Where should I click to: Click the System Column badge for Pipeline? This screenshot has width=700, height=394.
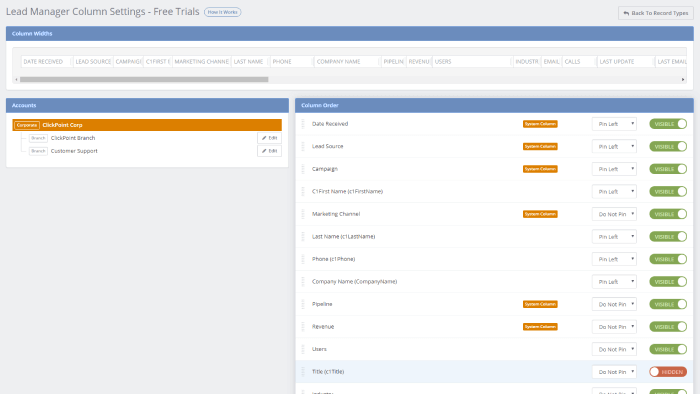pos(540,304)
